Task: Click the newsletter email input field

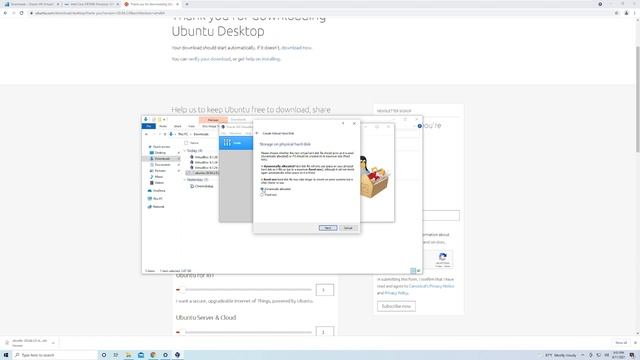Action: tap(441, 216)
